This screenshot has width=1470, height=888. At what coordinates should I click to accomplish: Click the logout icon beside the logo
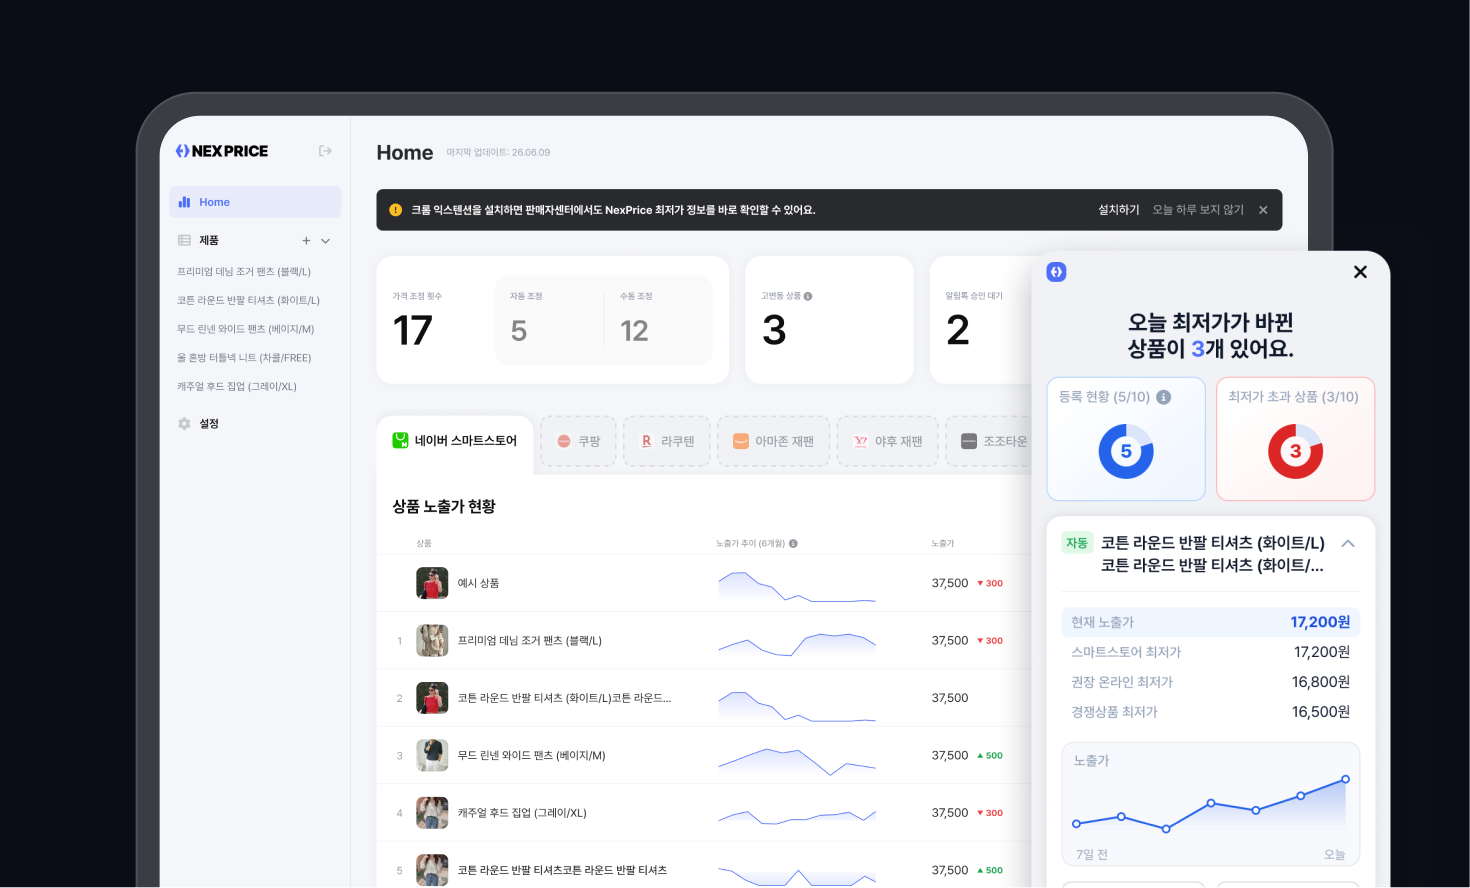pos(325,151)
